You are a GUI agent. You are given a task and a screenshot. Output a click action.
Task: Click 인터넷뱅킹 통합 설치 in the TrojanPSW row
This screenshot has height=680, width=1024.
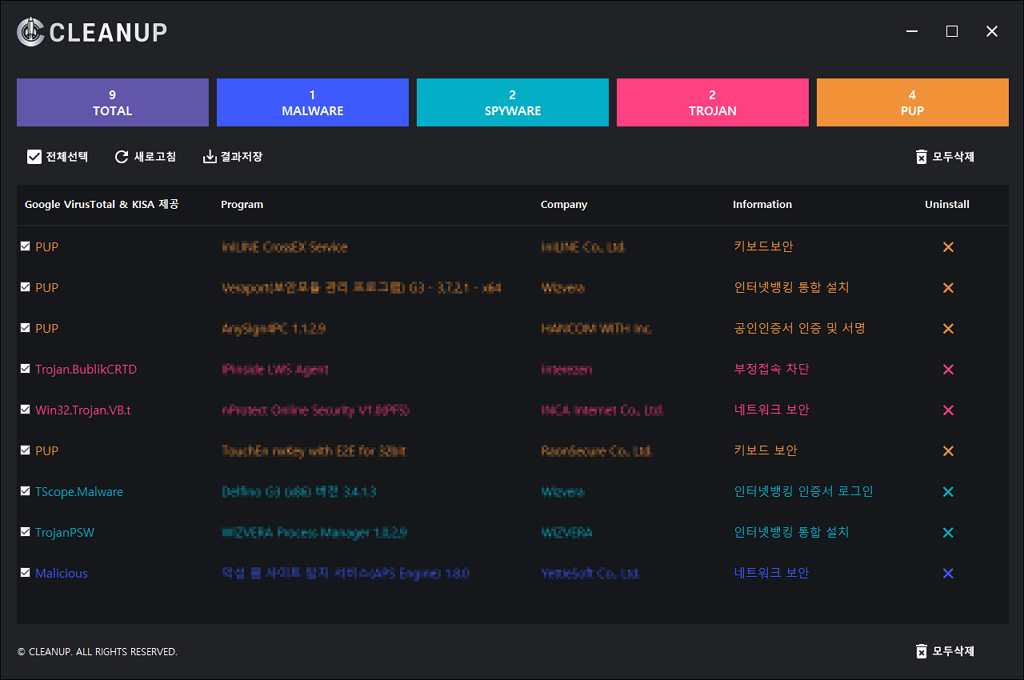[792, 532]
